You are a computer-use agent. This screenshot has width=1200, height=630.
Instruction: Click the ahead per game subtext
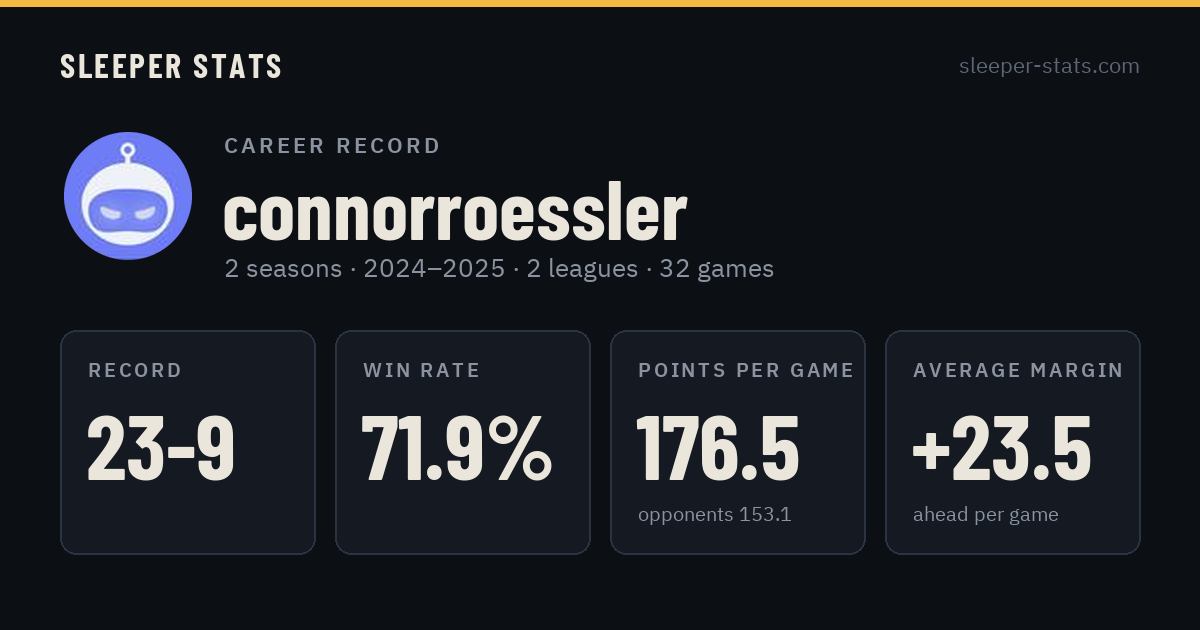point(986,515)
